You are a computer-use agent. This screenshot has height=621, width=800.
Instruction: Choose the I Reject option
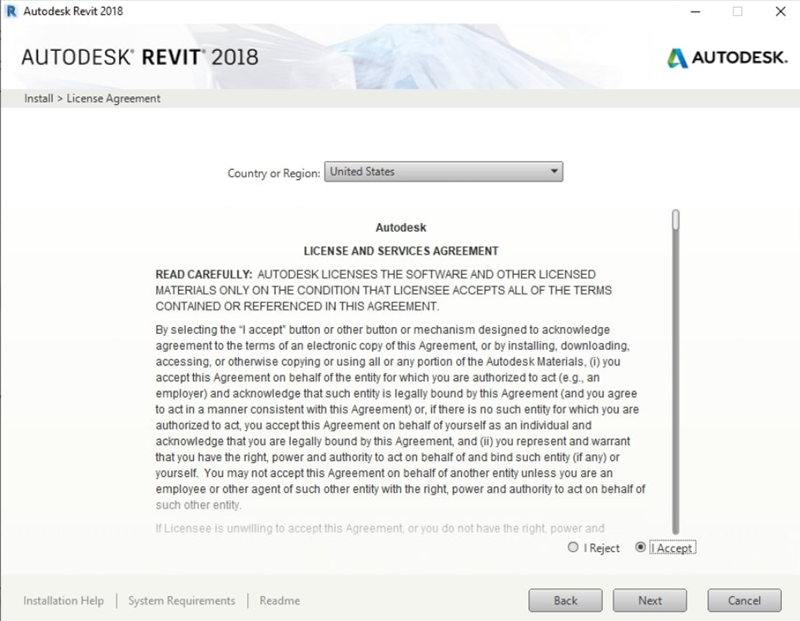pos(572,548)
